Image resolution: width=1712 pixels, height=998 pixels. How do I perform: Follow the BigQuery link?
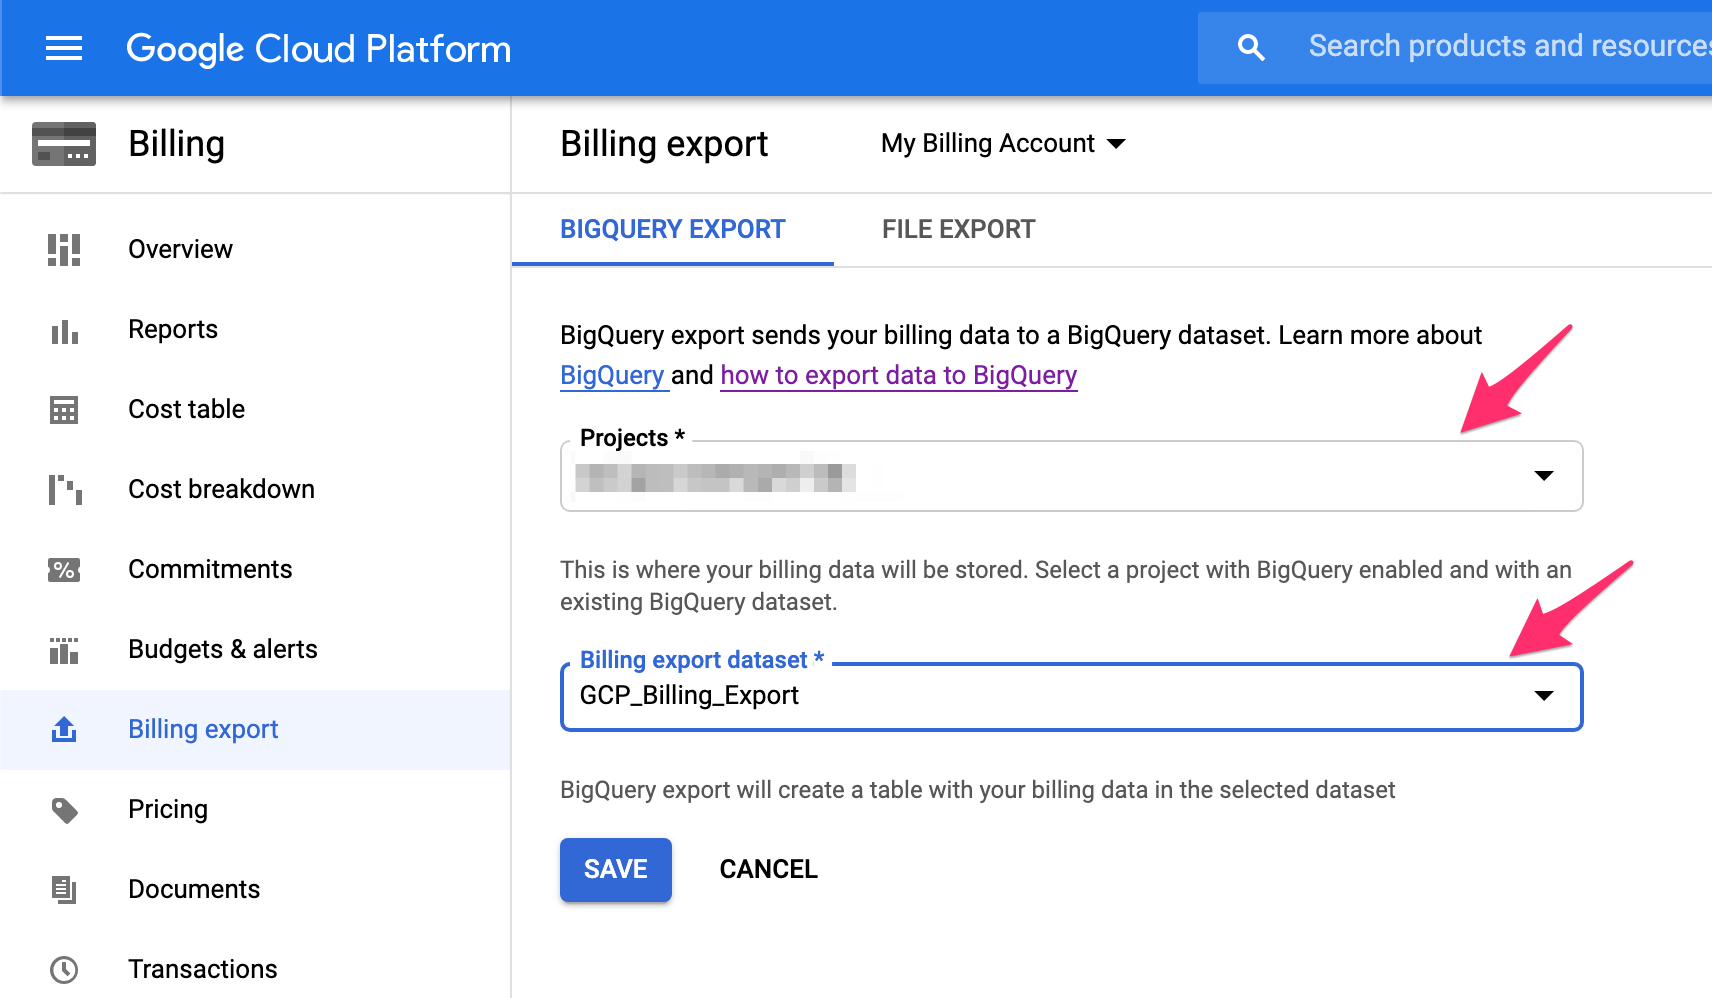click(x=612, y=375)
